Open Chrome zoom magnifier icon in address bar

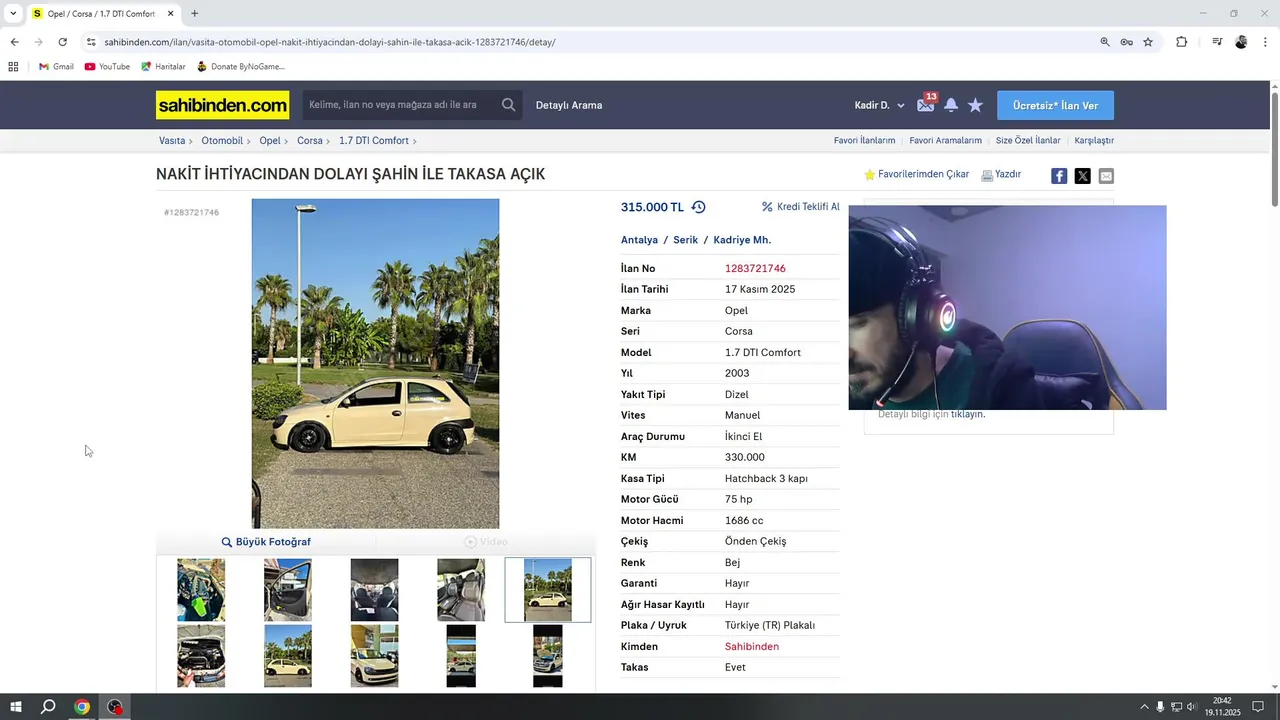pyautogui.click(x=1105, y=42)
